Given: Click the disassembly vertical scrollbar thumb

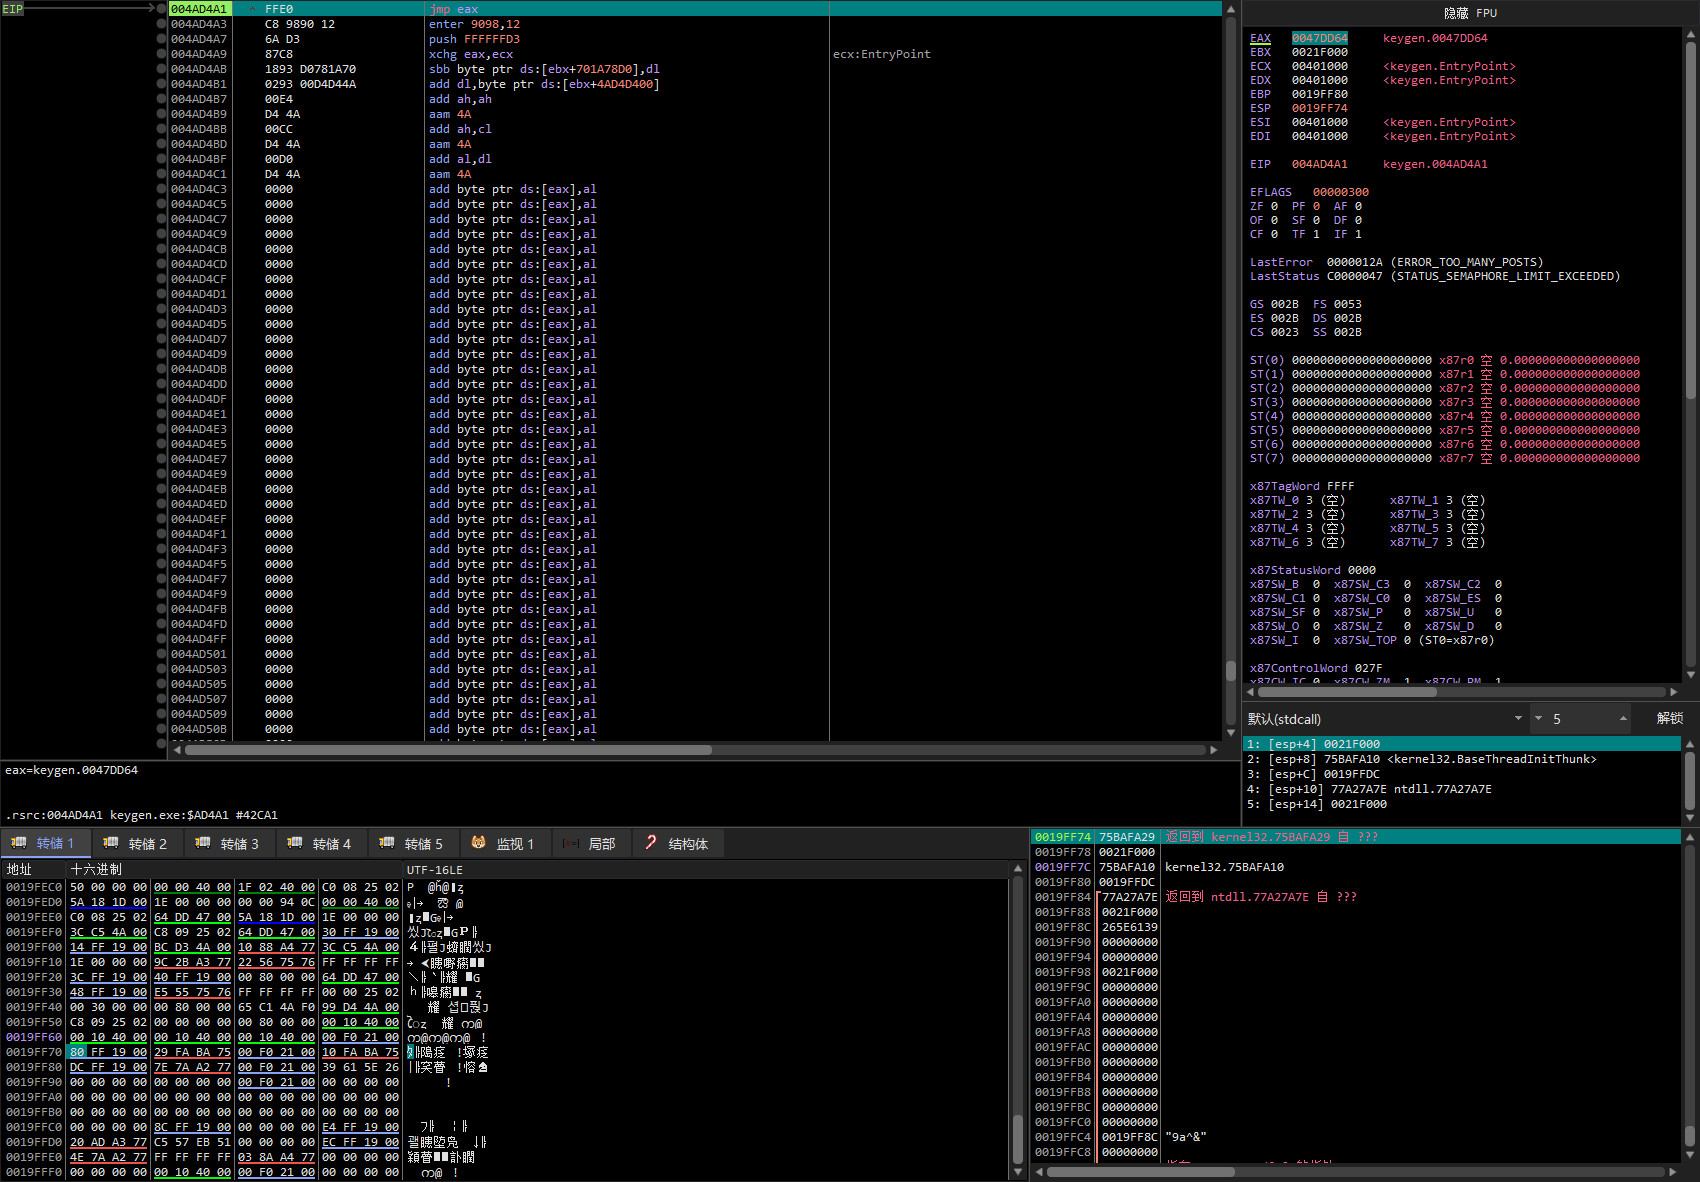Looking at the screenshot, I should pyautogui.click(x=1231, y=670).
